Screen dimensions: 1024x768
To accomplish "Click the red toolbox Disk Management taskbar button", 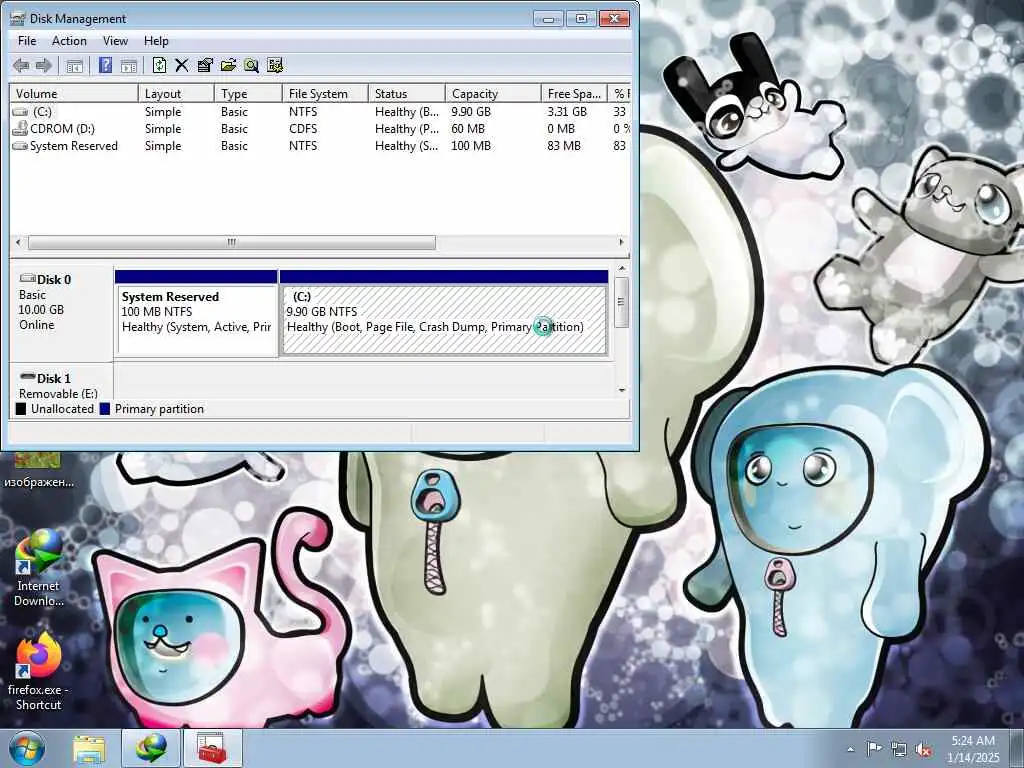I will pyautogui.click(x=212, y=748).
